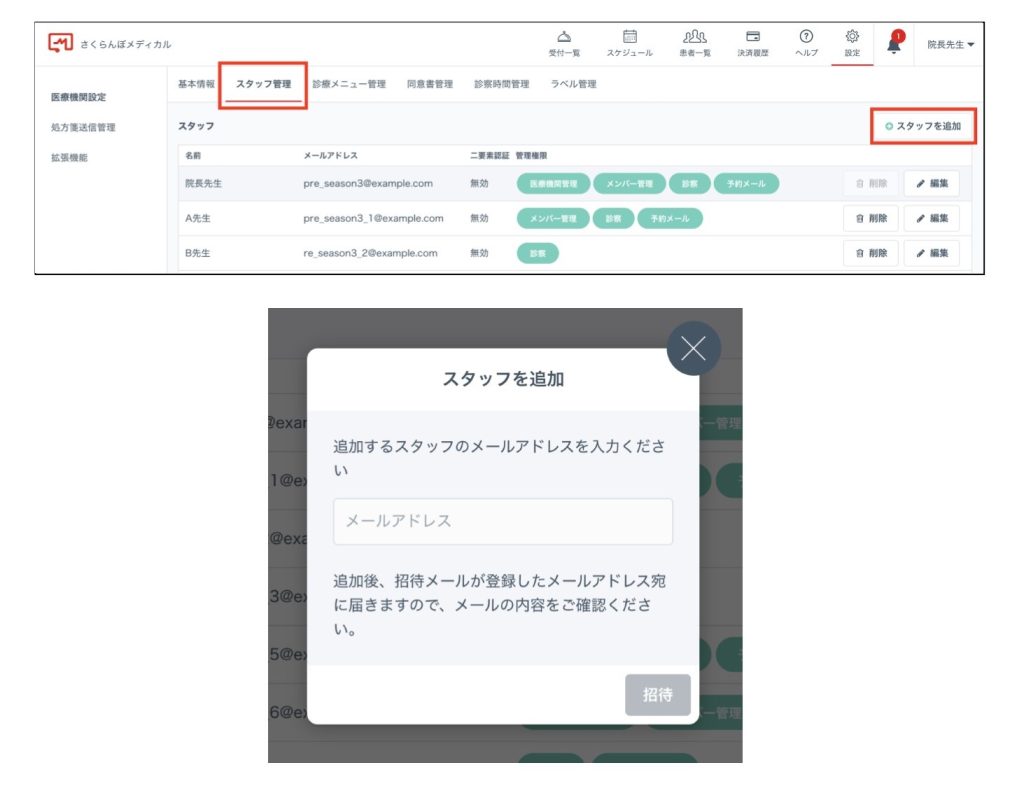1024x791 pixels.
Task: Select the 診察時間管理 tab
Action: 501,84
